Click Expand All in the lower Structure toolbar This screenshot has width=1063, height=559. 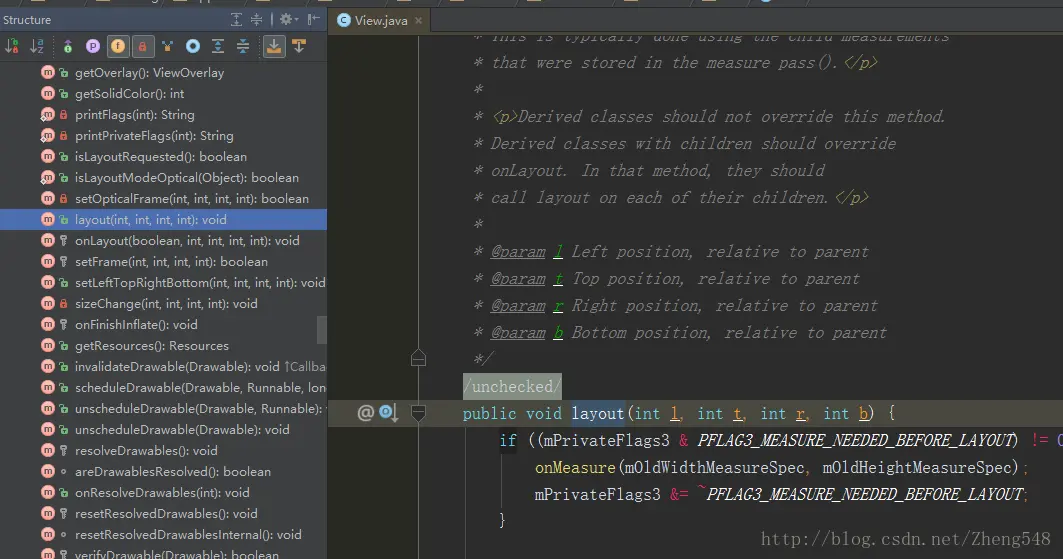click(x=218, y=46)
